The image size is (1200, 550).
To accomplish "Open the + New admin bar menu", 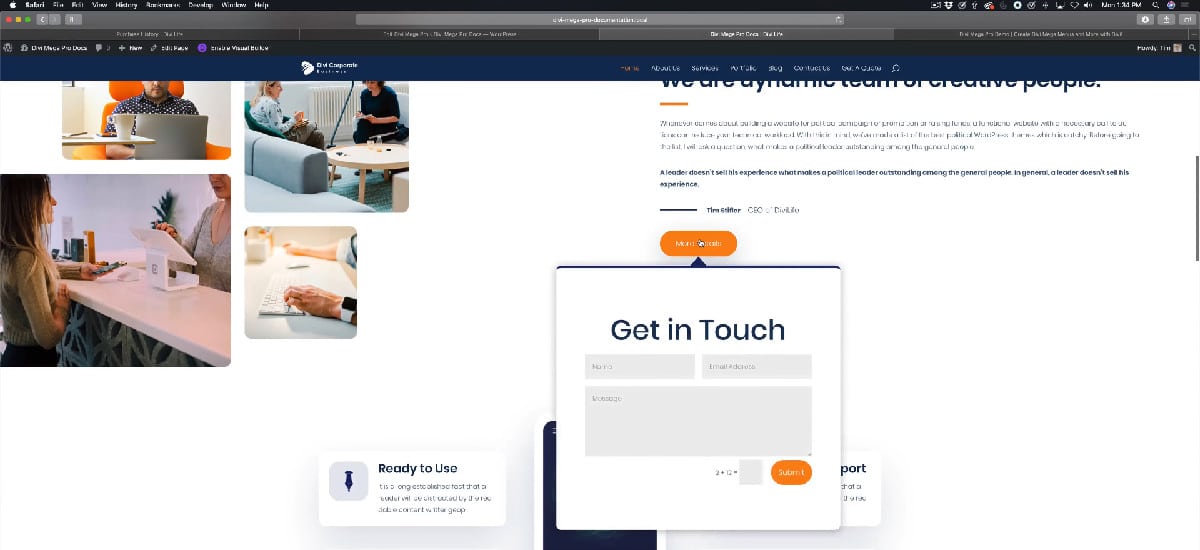I will tap(131, 47).
